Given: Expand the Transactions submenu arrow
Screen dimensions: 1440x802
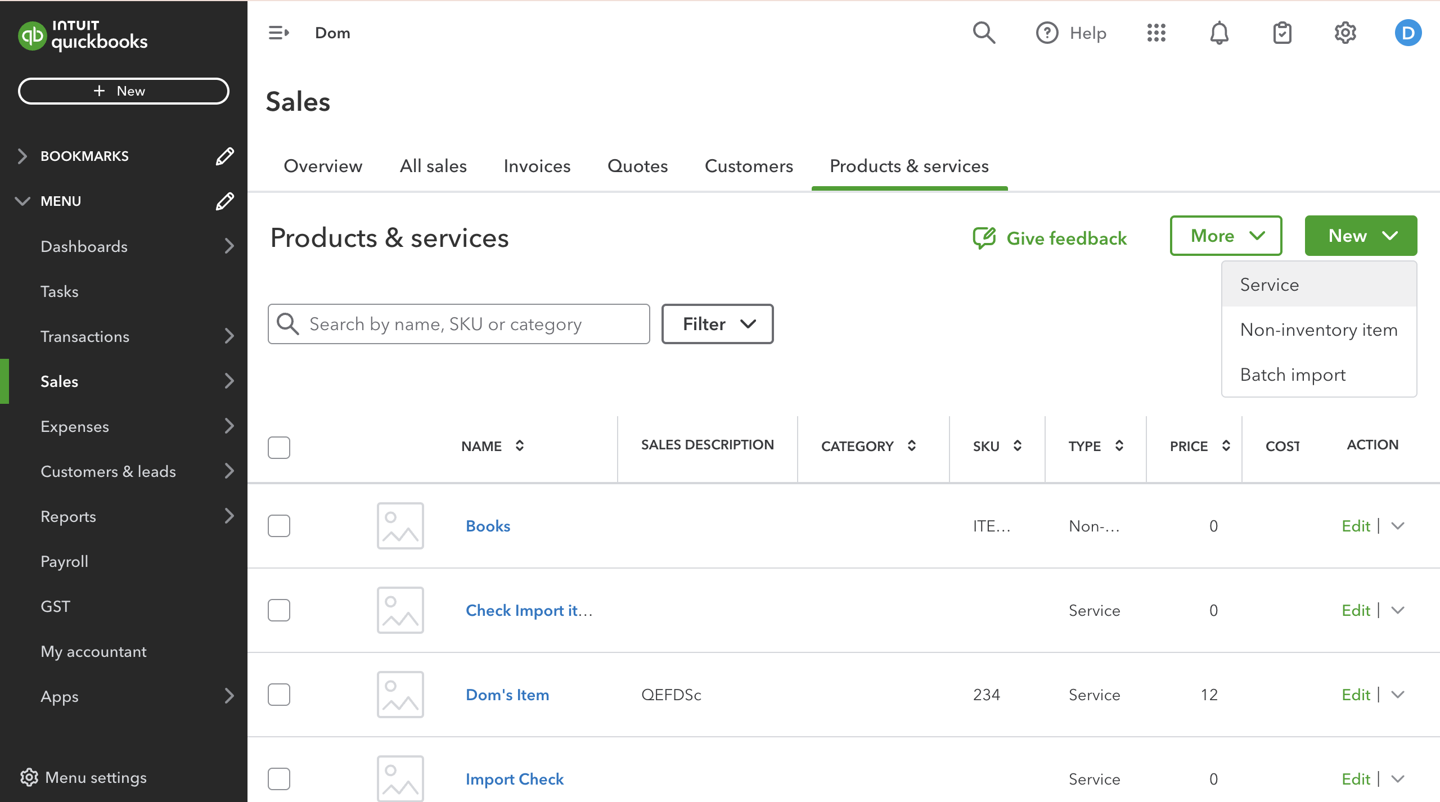Looking at the screenshot, I should coord(229,336).
